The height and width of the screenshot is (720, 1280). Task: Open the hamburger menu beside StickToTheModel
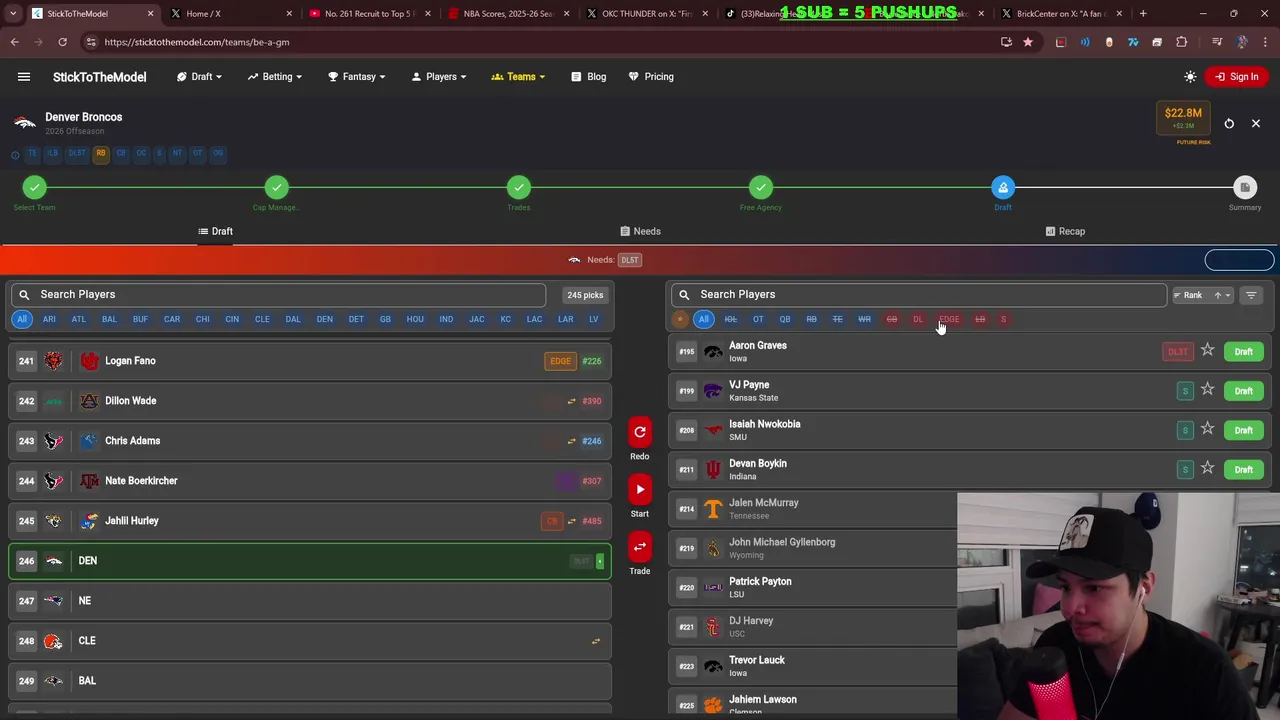click(x=24, y=77)
